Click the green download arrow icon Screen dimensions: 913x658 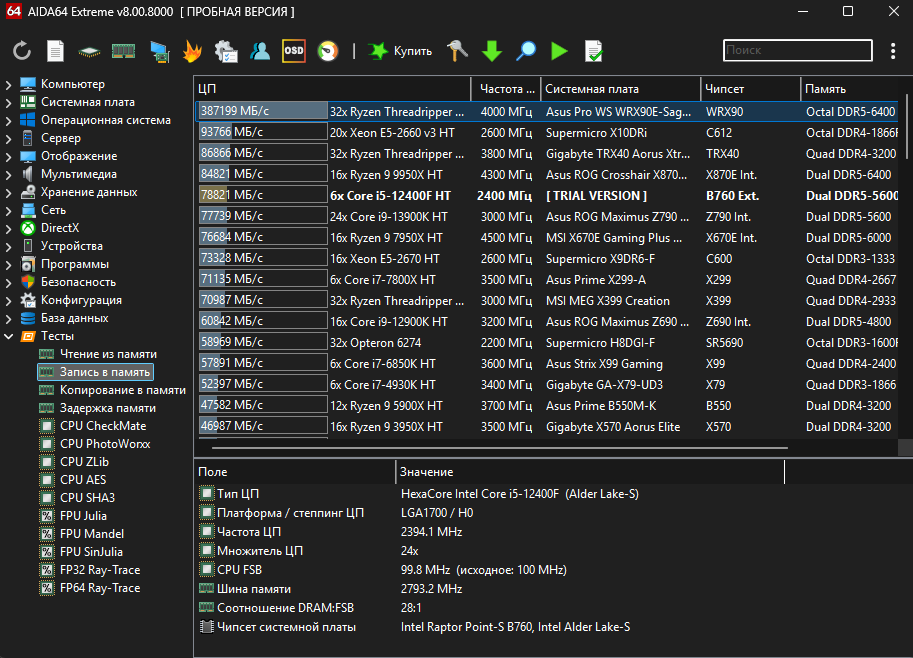491,51
